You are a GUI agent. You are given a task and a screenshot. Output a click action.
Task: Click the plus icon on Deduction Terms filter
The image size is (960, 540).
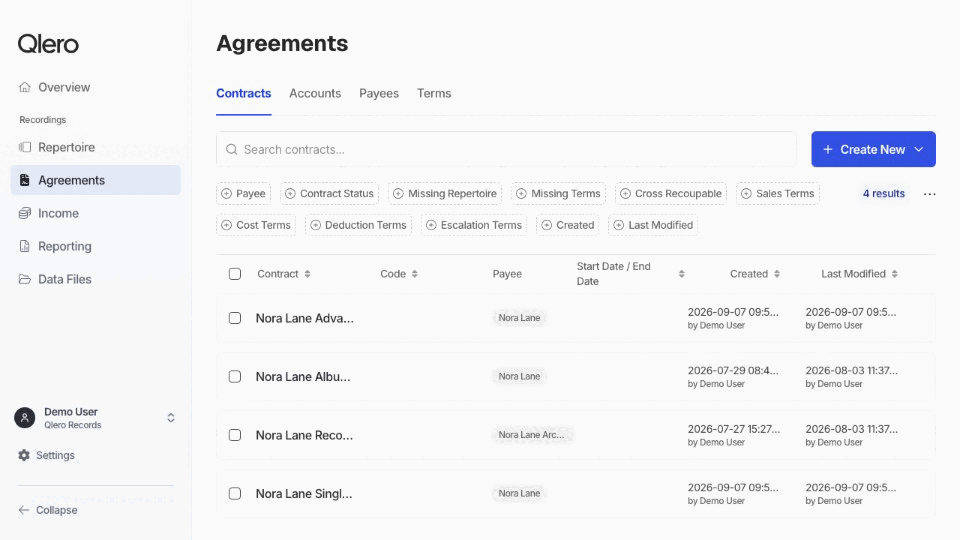pos(315,225)
